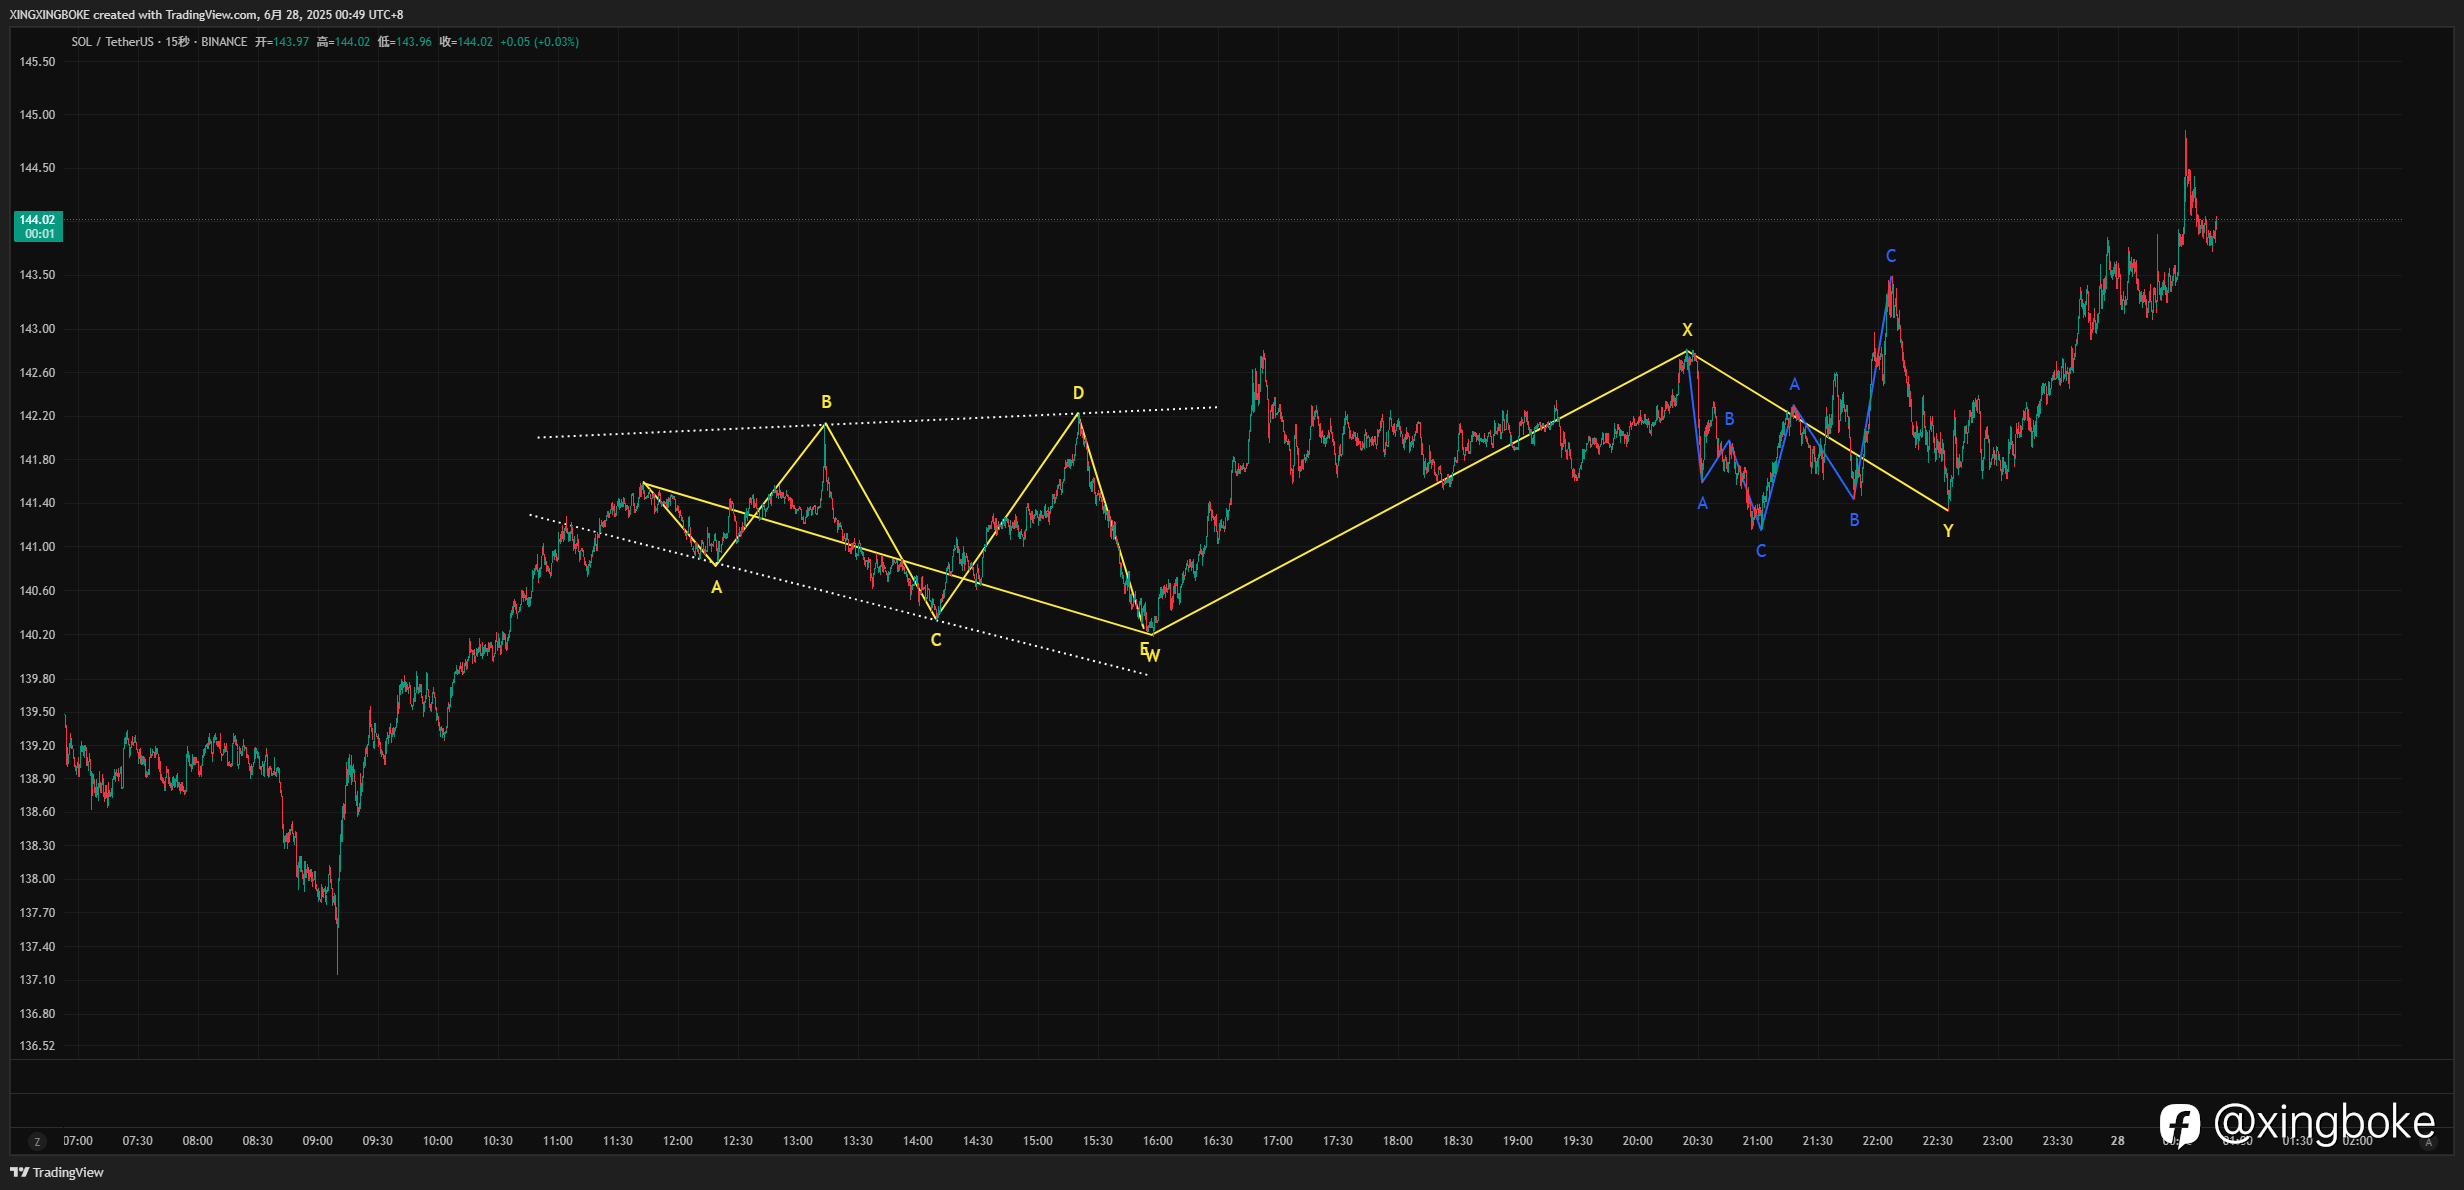2464x1190 pixels.
Task: Click the 开=143.97 open value in the legend
Action: tap(282, 42)
